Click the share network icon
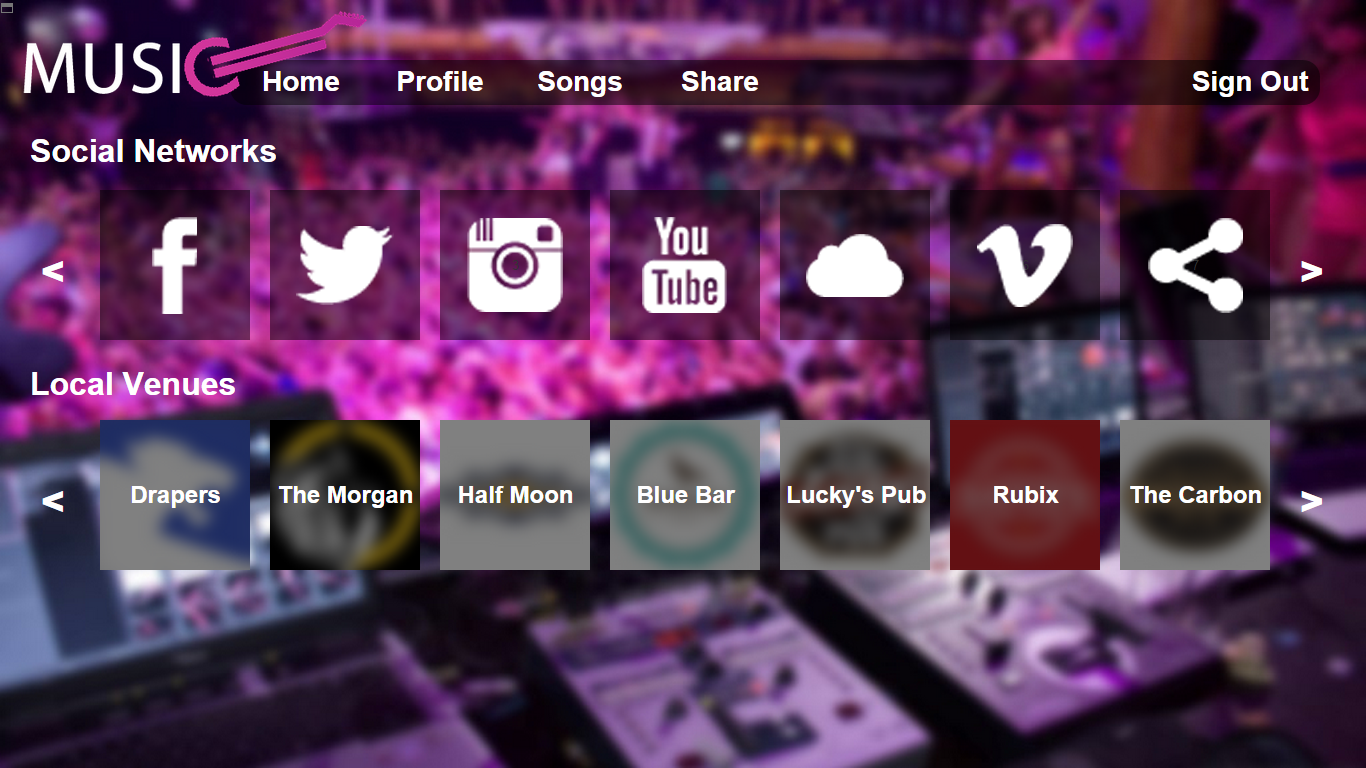This screenshot has height=768, width=1366. (x=1195, y=265)
